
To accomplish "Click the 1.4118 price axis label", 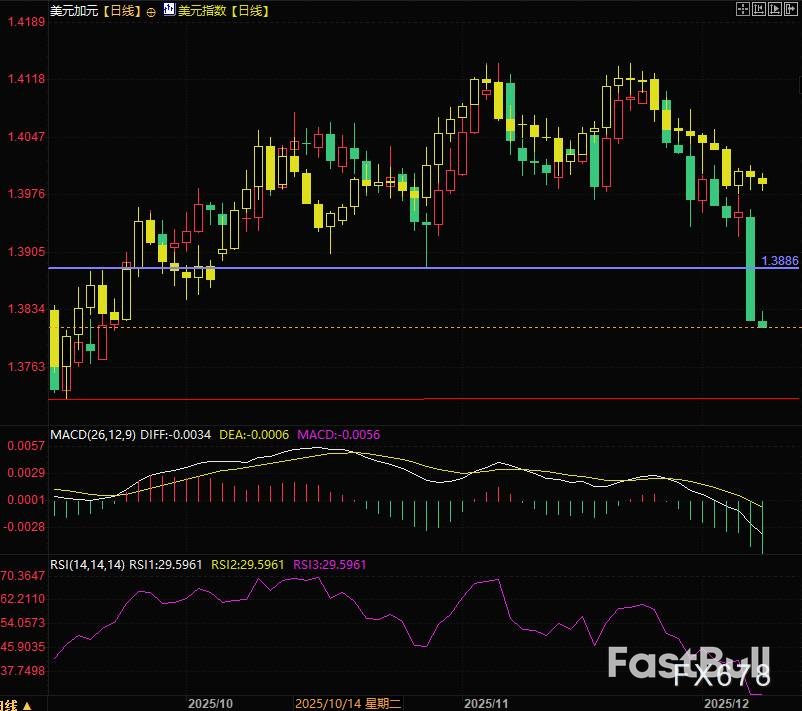I will tap(25, 79).
